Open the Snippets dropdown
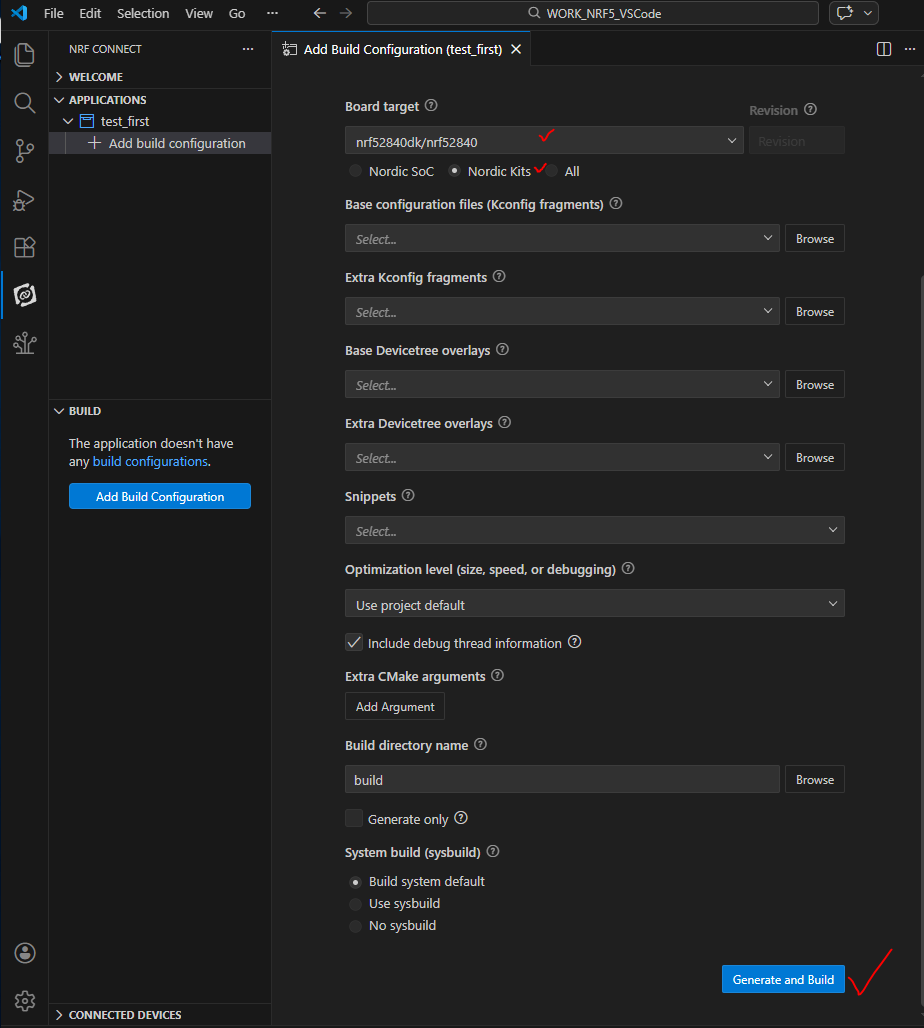 coord(595,530)
